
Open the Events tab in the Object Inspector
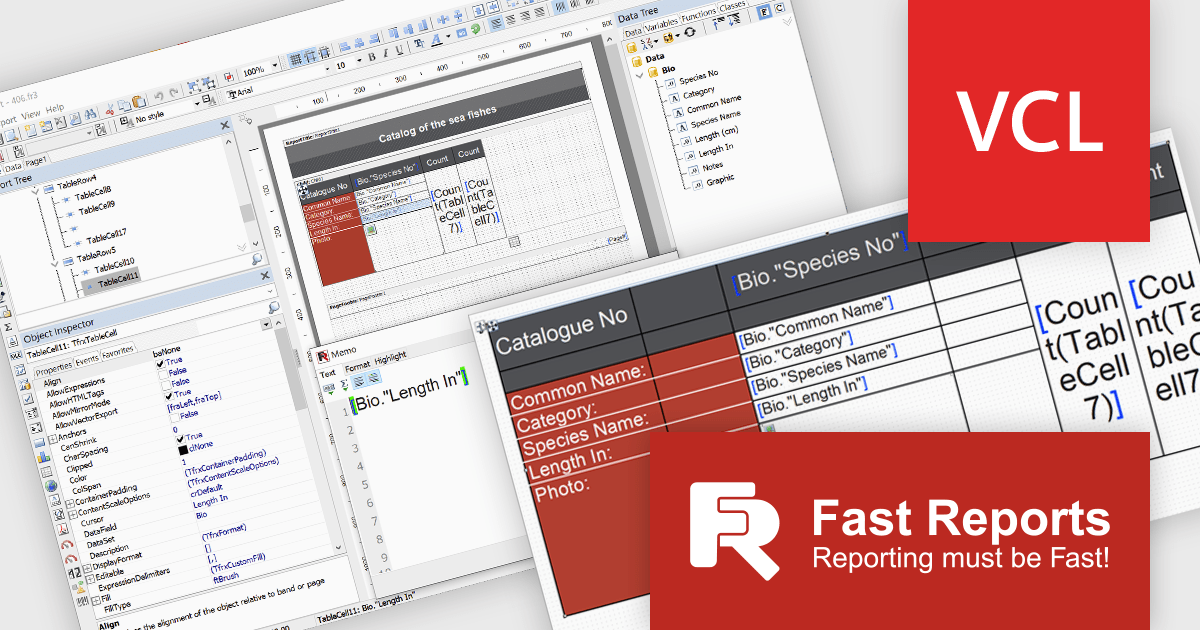tap(87, 358)
